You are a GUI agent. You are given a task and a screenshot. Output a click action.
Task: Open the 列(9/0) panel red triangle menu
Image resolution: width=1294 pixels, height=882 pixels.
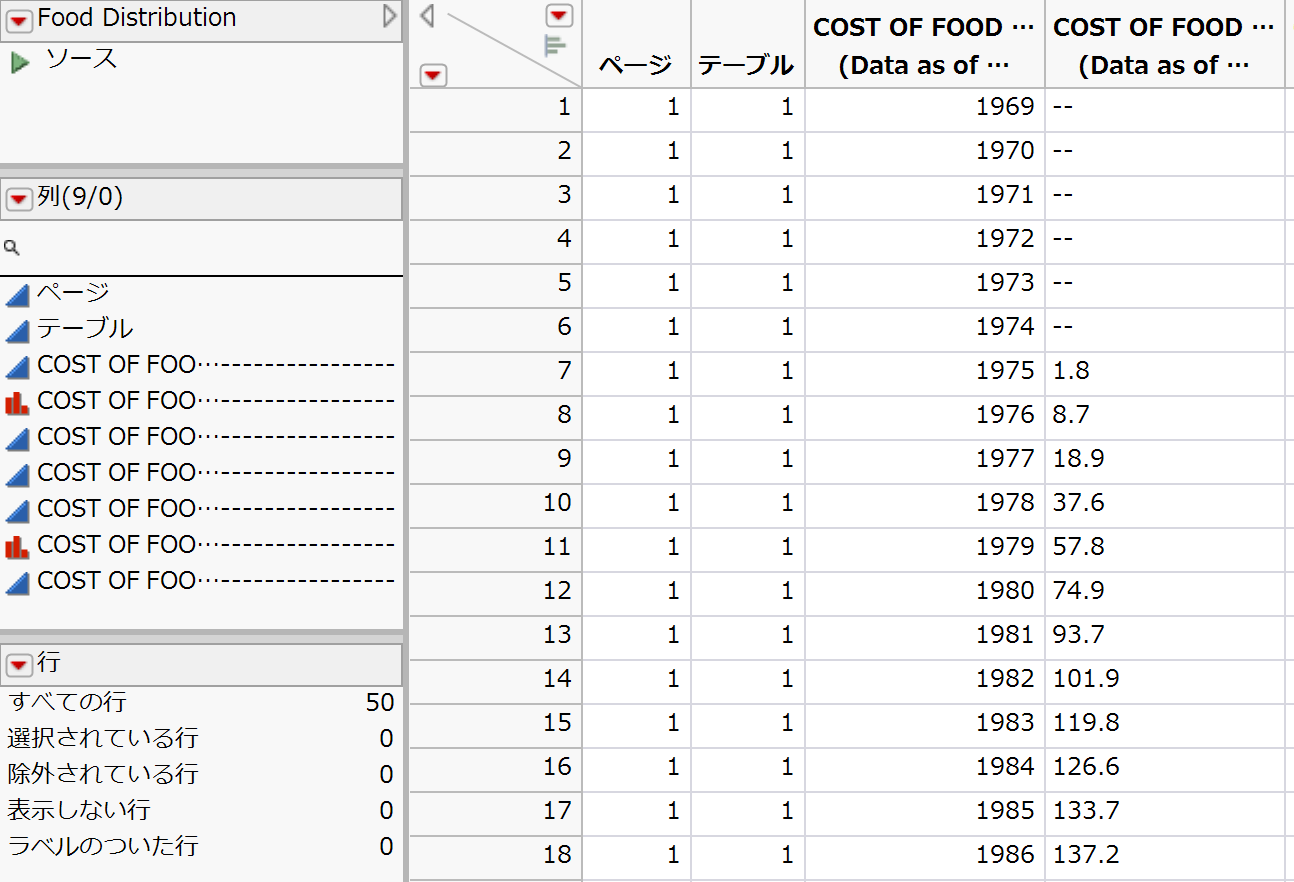pos(18,199)
